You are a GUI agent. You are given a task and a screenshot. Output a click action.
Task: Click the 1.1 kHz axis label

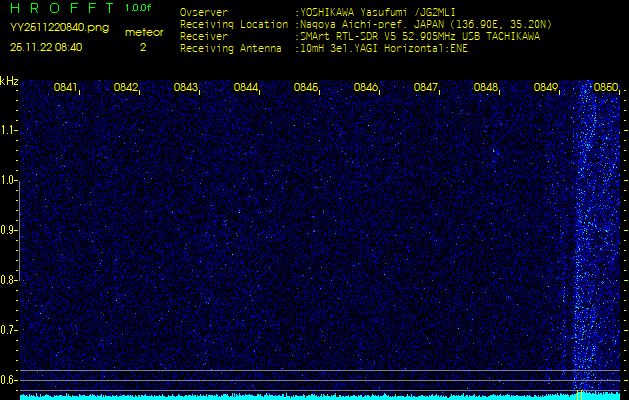point(7,130)
